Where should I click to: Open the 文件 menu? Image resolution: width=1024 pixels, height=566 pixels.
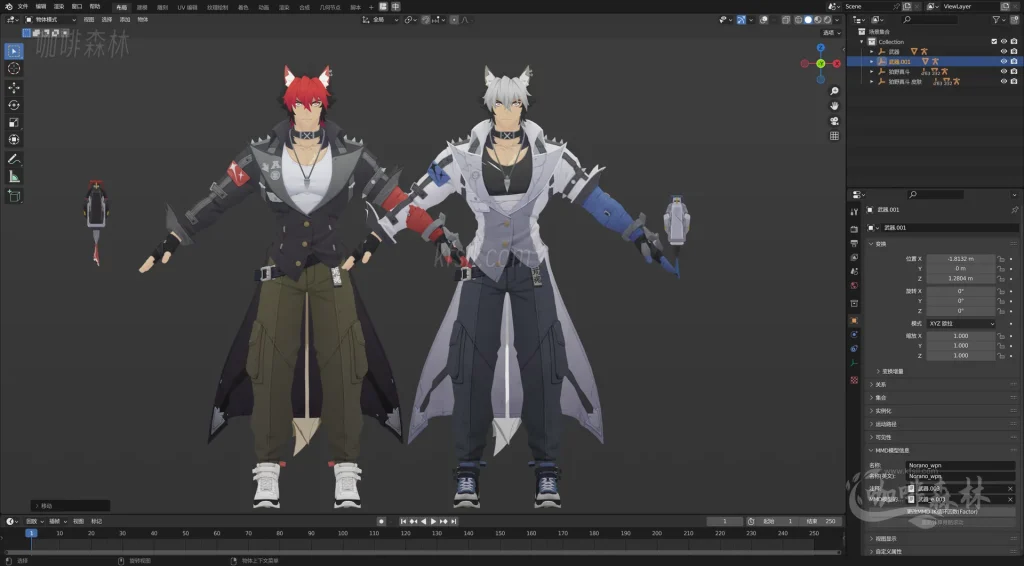pos(23,7)
